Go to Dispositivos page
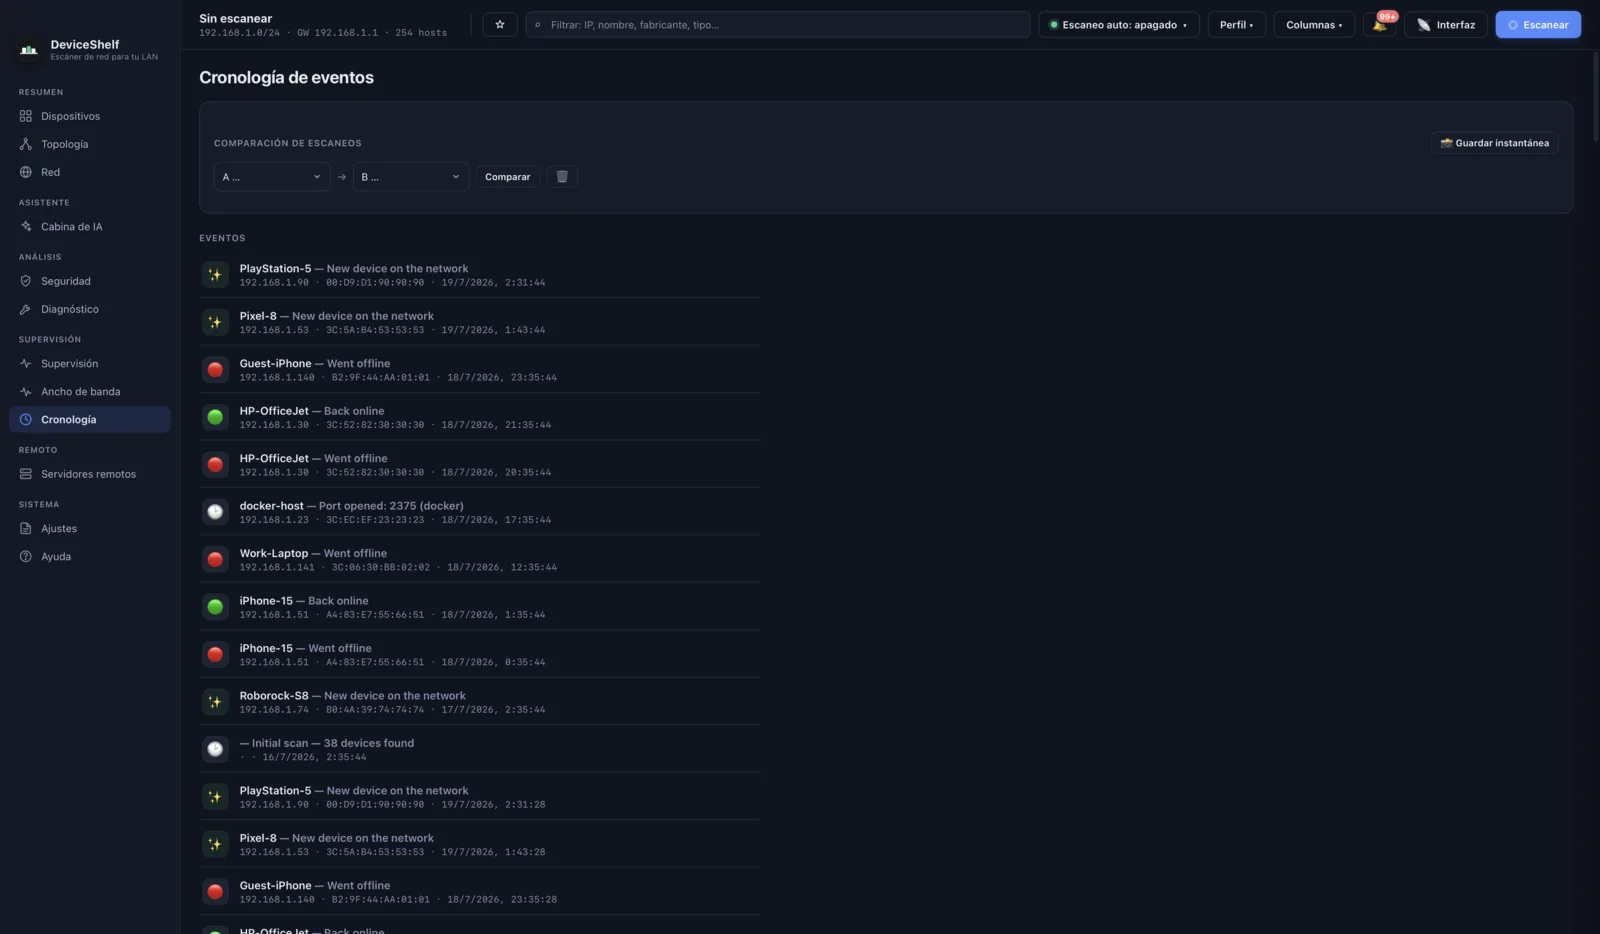The image size is (1600, 934). click(90, 116)
